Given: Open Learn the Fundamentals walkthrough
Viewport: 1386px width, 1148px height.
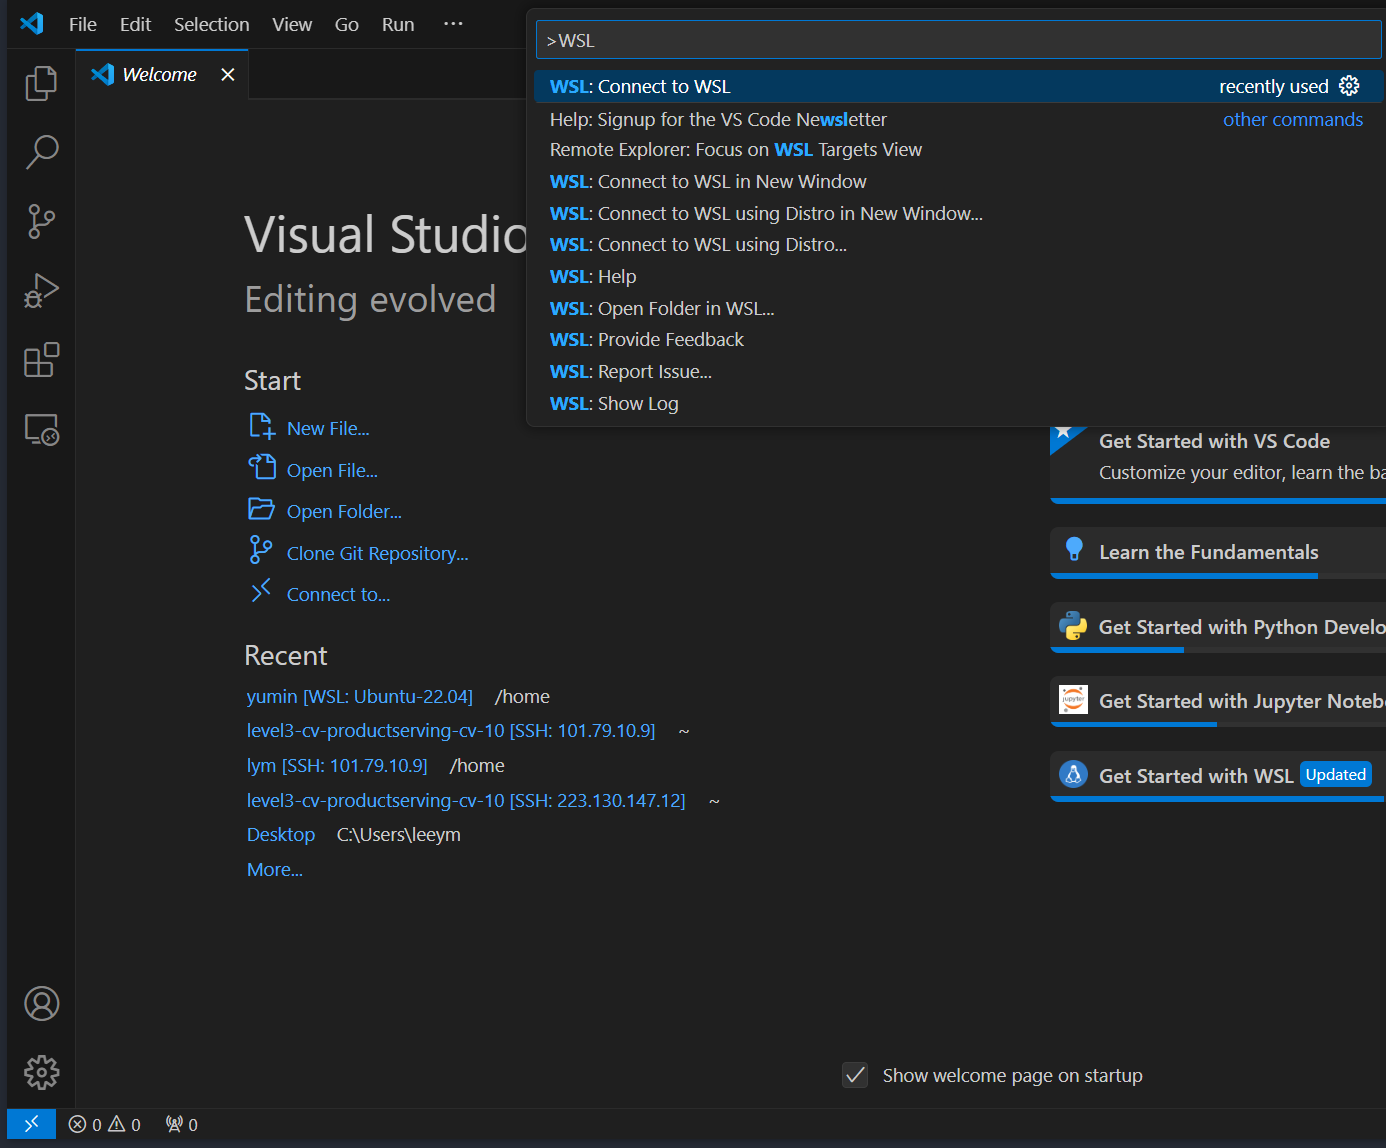Looking at the screenshot, I should point(1218,553).
